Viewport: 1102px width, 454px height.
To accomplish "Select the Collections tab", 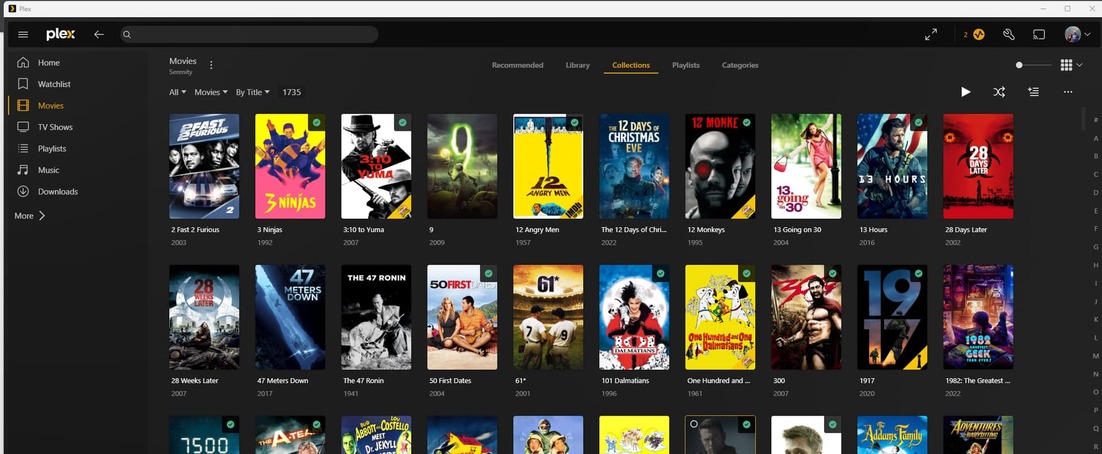I will [631, 65].
